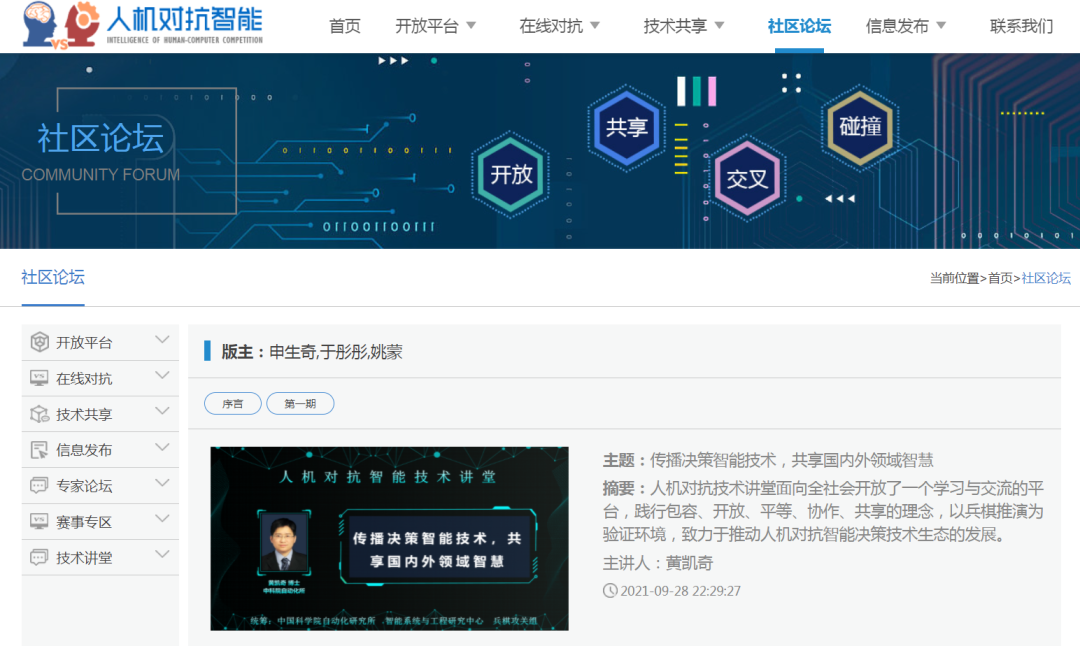This screenshot has height=646, width=1080.
Task: Click the 序言 pill button
Action: [x=233, y=404]
